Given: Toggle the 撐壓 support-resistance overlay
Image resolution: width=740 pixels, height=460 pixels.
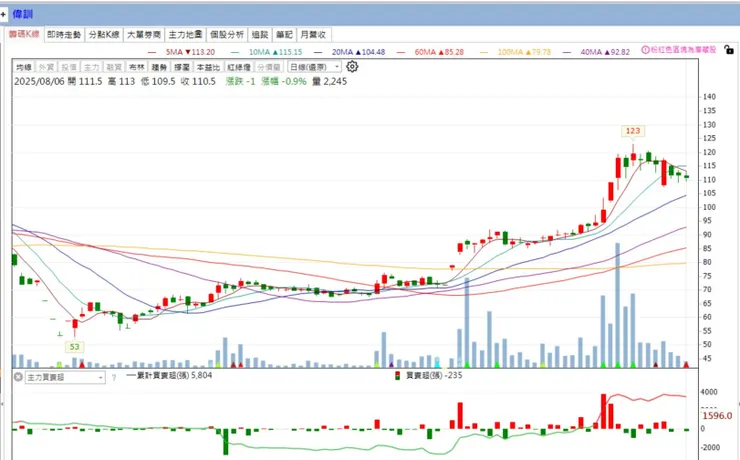Looking at the screenshot, I should (182, 67).
